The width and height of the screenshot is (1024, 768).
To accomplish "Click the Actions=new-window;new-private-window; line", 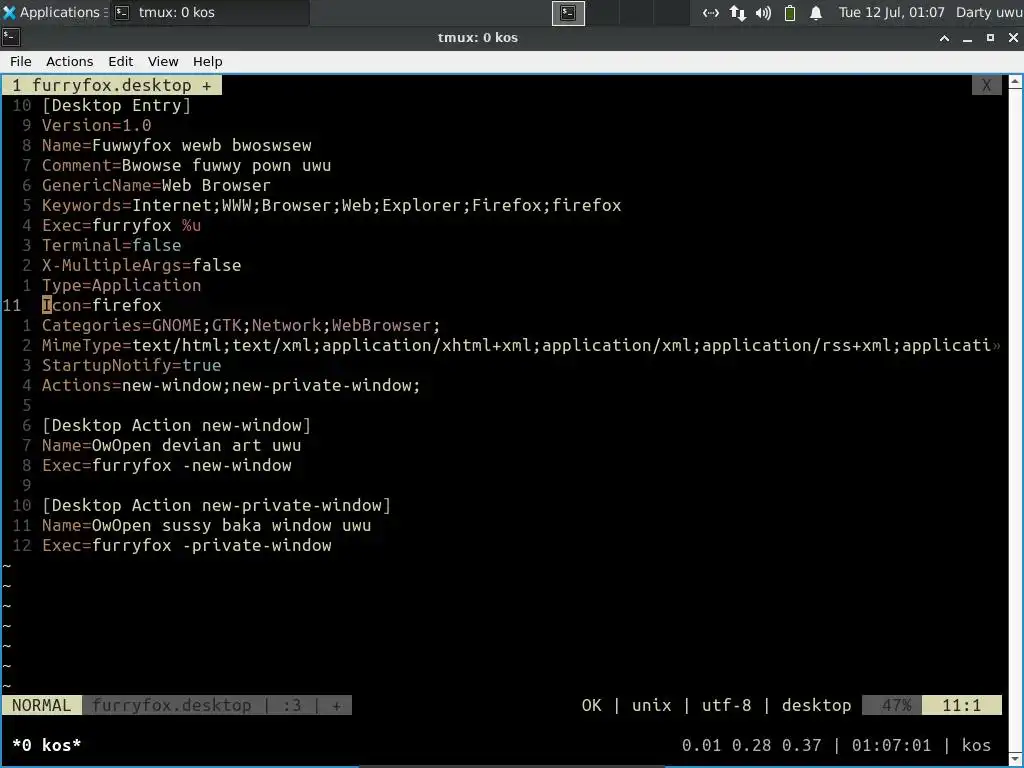I will tap(231, 385).
